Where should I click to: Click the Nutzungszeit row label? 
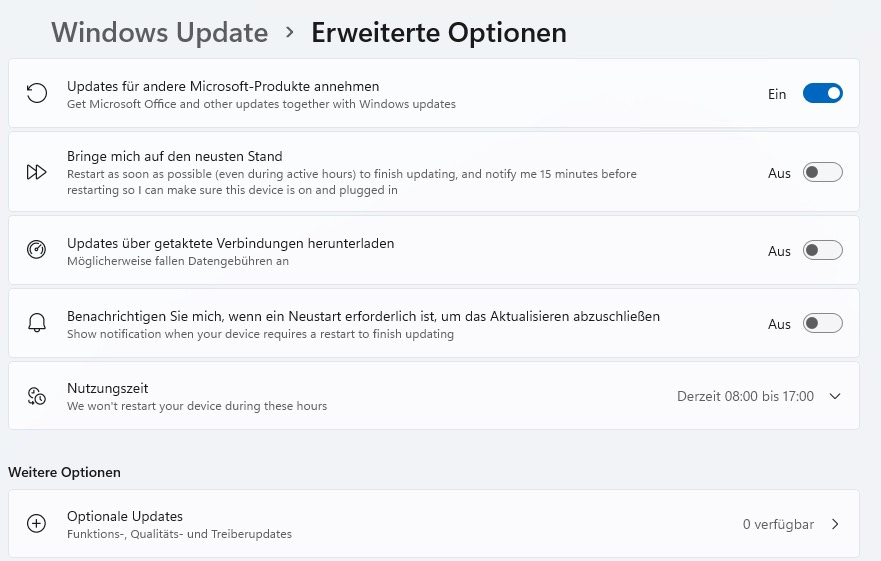[x=107, y=388]
